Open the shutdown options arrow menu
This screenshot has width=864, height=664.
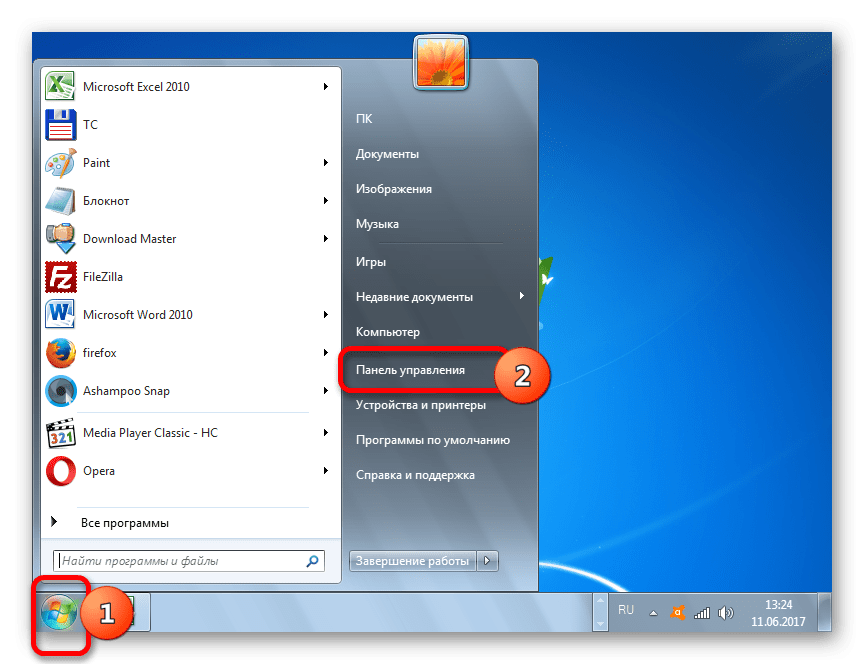(x=488, y=561)
